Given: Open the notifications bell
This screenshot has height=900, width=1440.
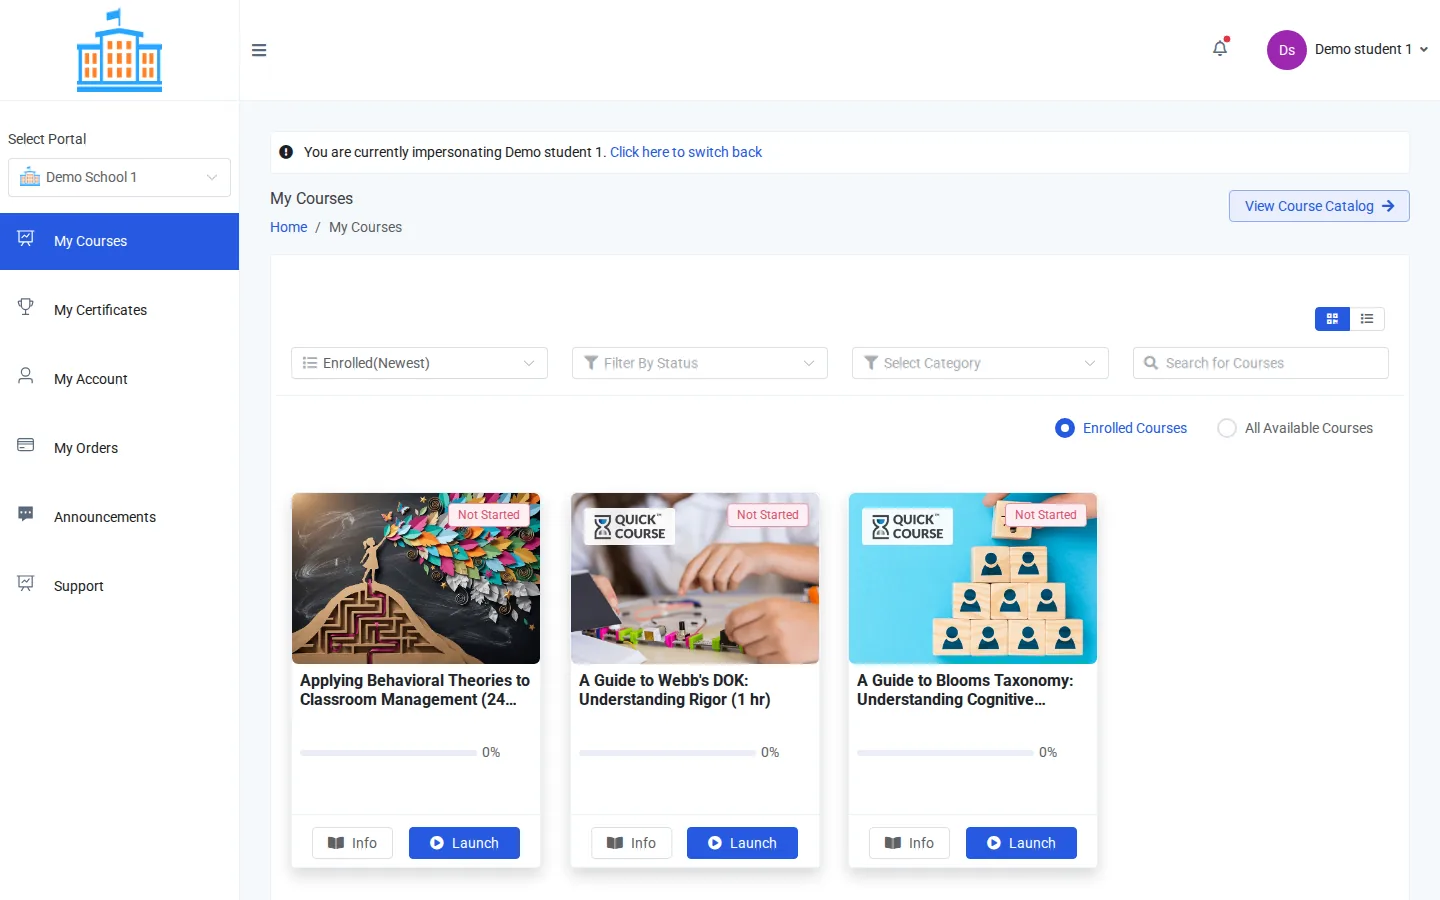Looking at the screenshot, I should coord(1220,48).
